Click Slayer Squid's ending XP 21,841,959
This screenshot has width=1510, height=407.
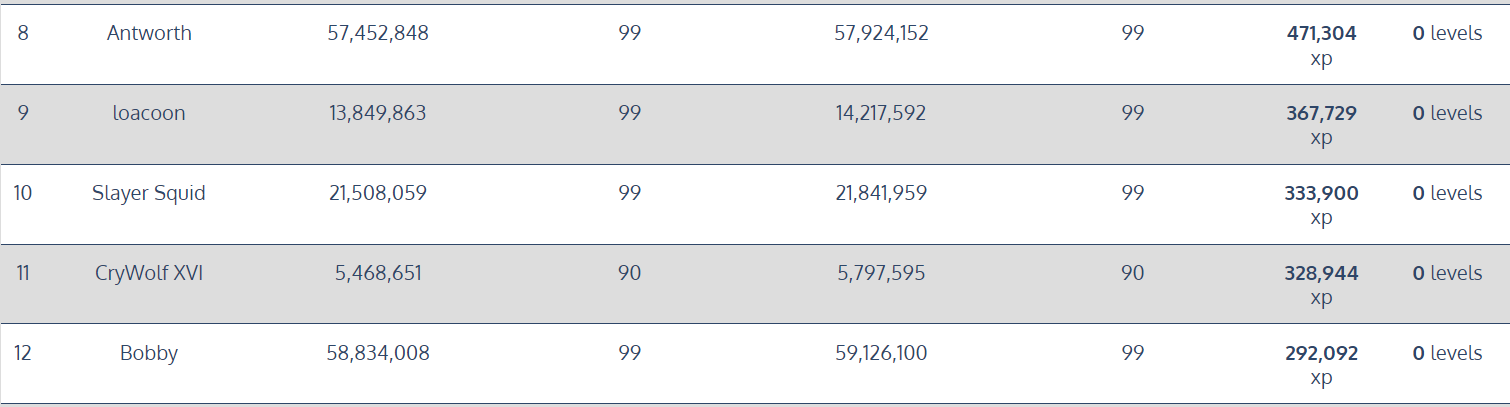point(881,193)
